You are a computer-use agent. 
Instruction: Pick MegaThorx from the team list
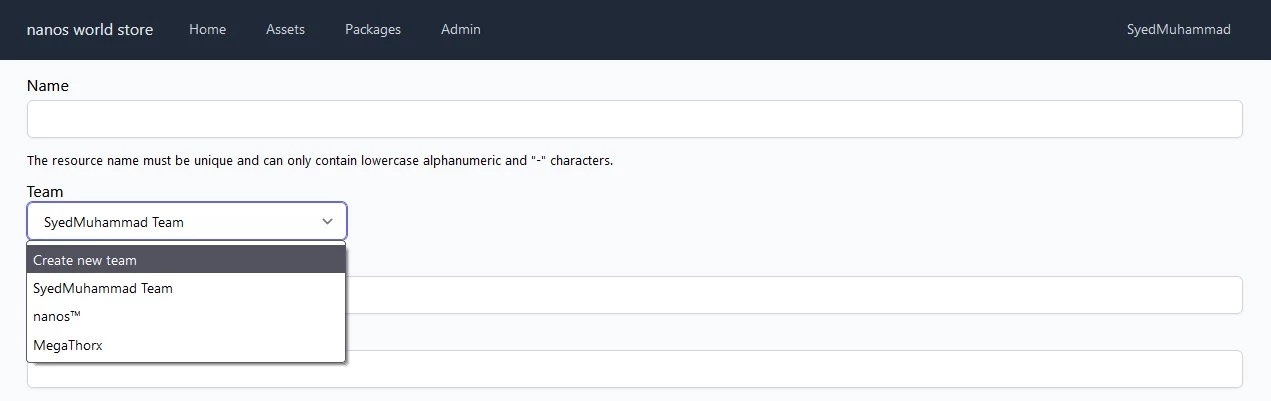[186, 345]
